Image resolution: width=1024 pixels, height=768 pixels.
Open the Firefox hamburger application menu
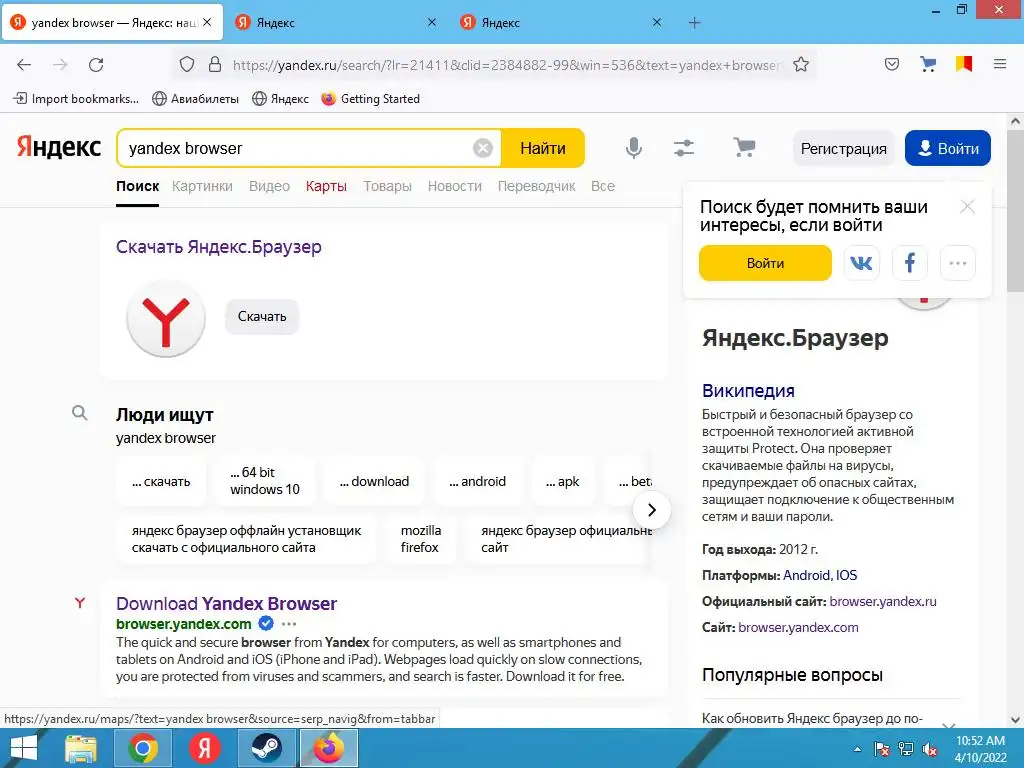click(999, 64)
